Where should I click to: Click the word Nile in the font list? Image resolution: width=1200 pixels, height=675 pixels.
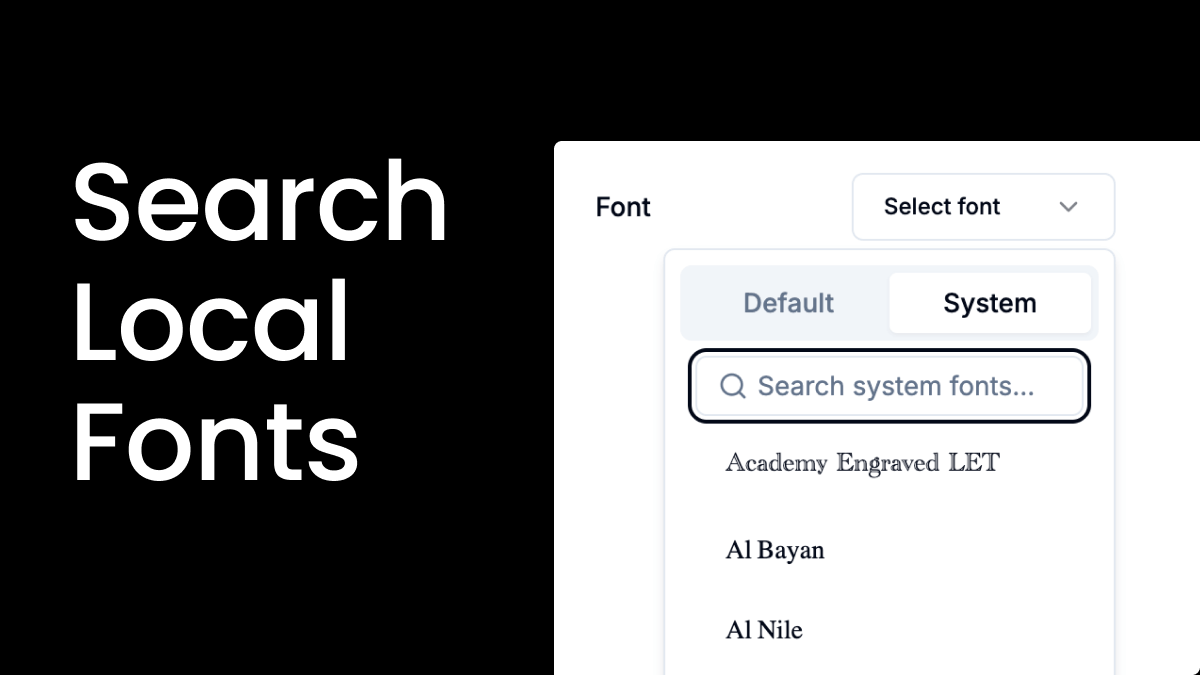(x=779, y=630)
